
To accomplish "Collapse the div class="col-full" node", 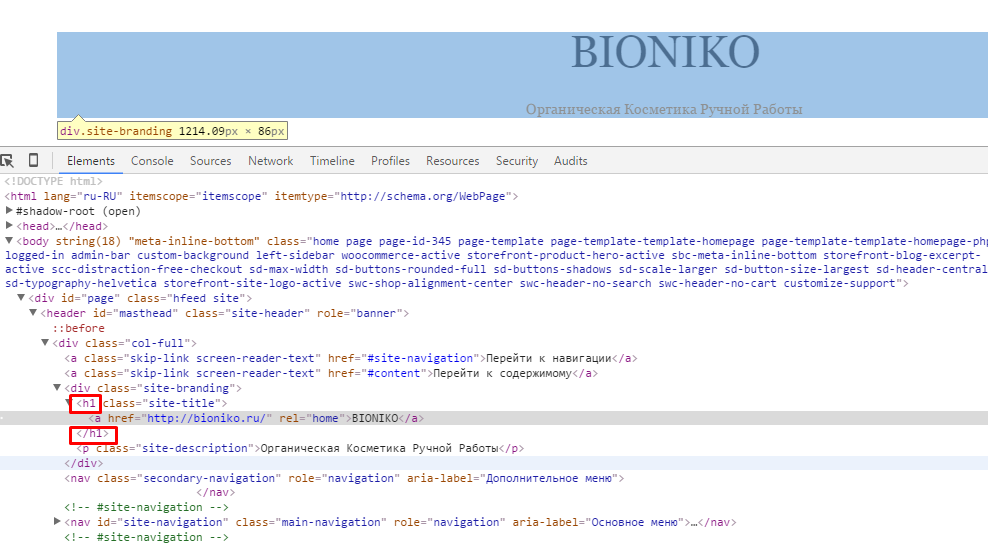I will [x=45, y=343].
